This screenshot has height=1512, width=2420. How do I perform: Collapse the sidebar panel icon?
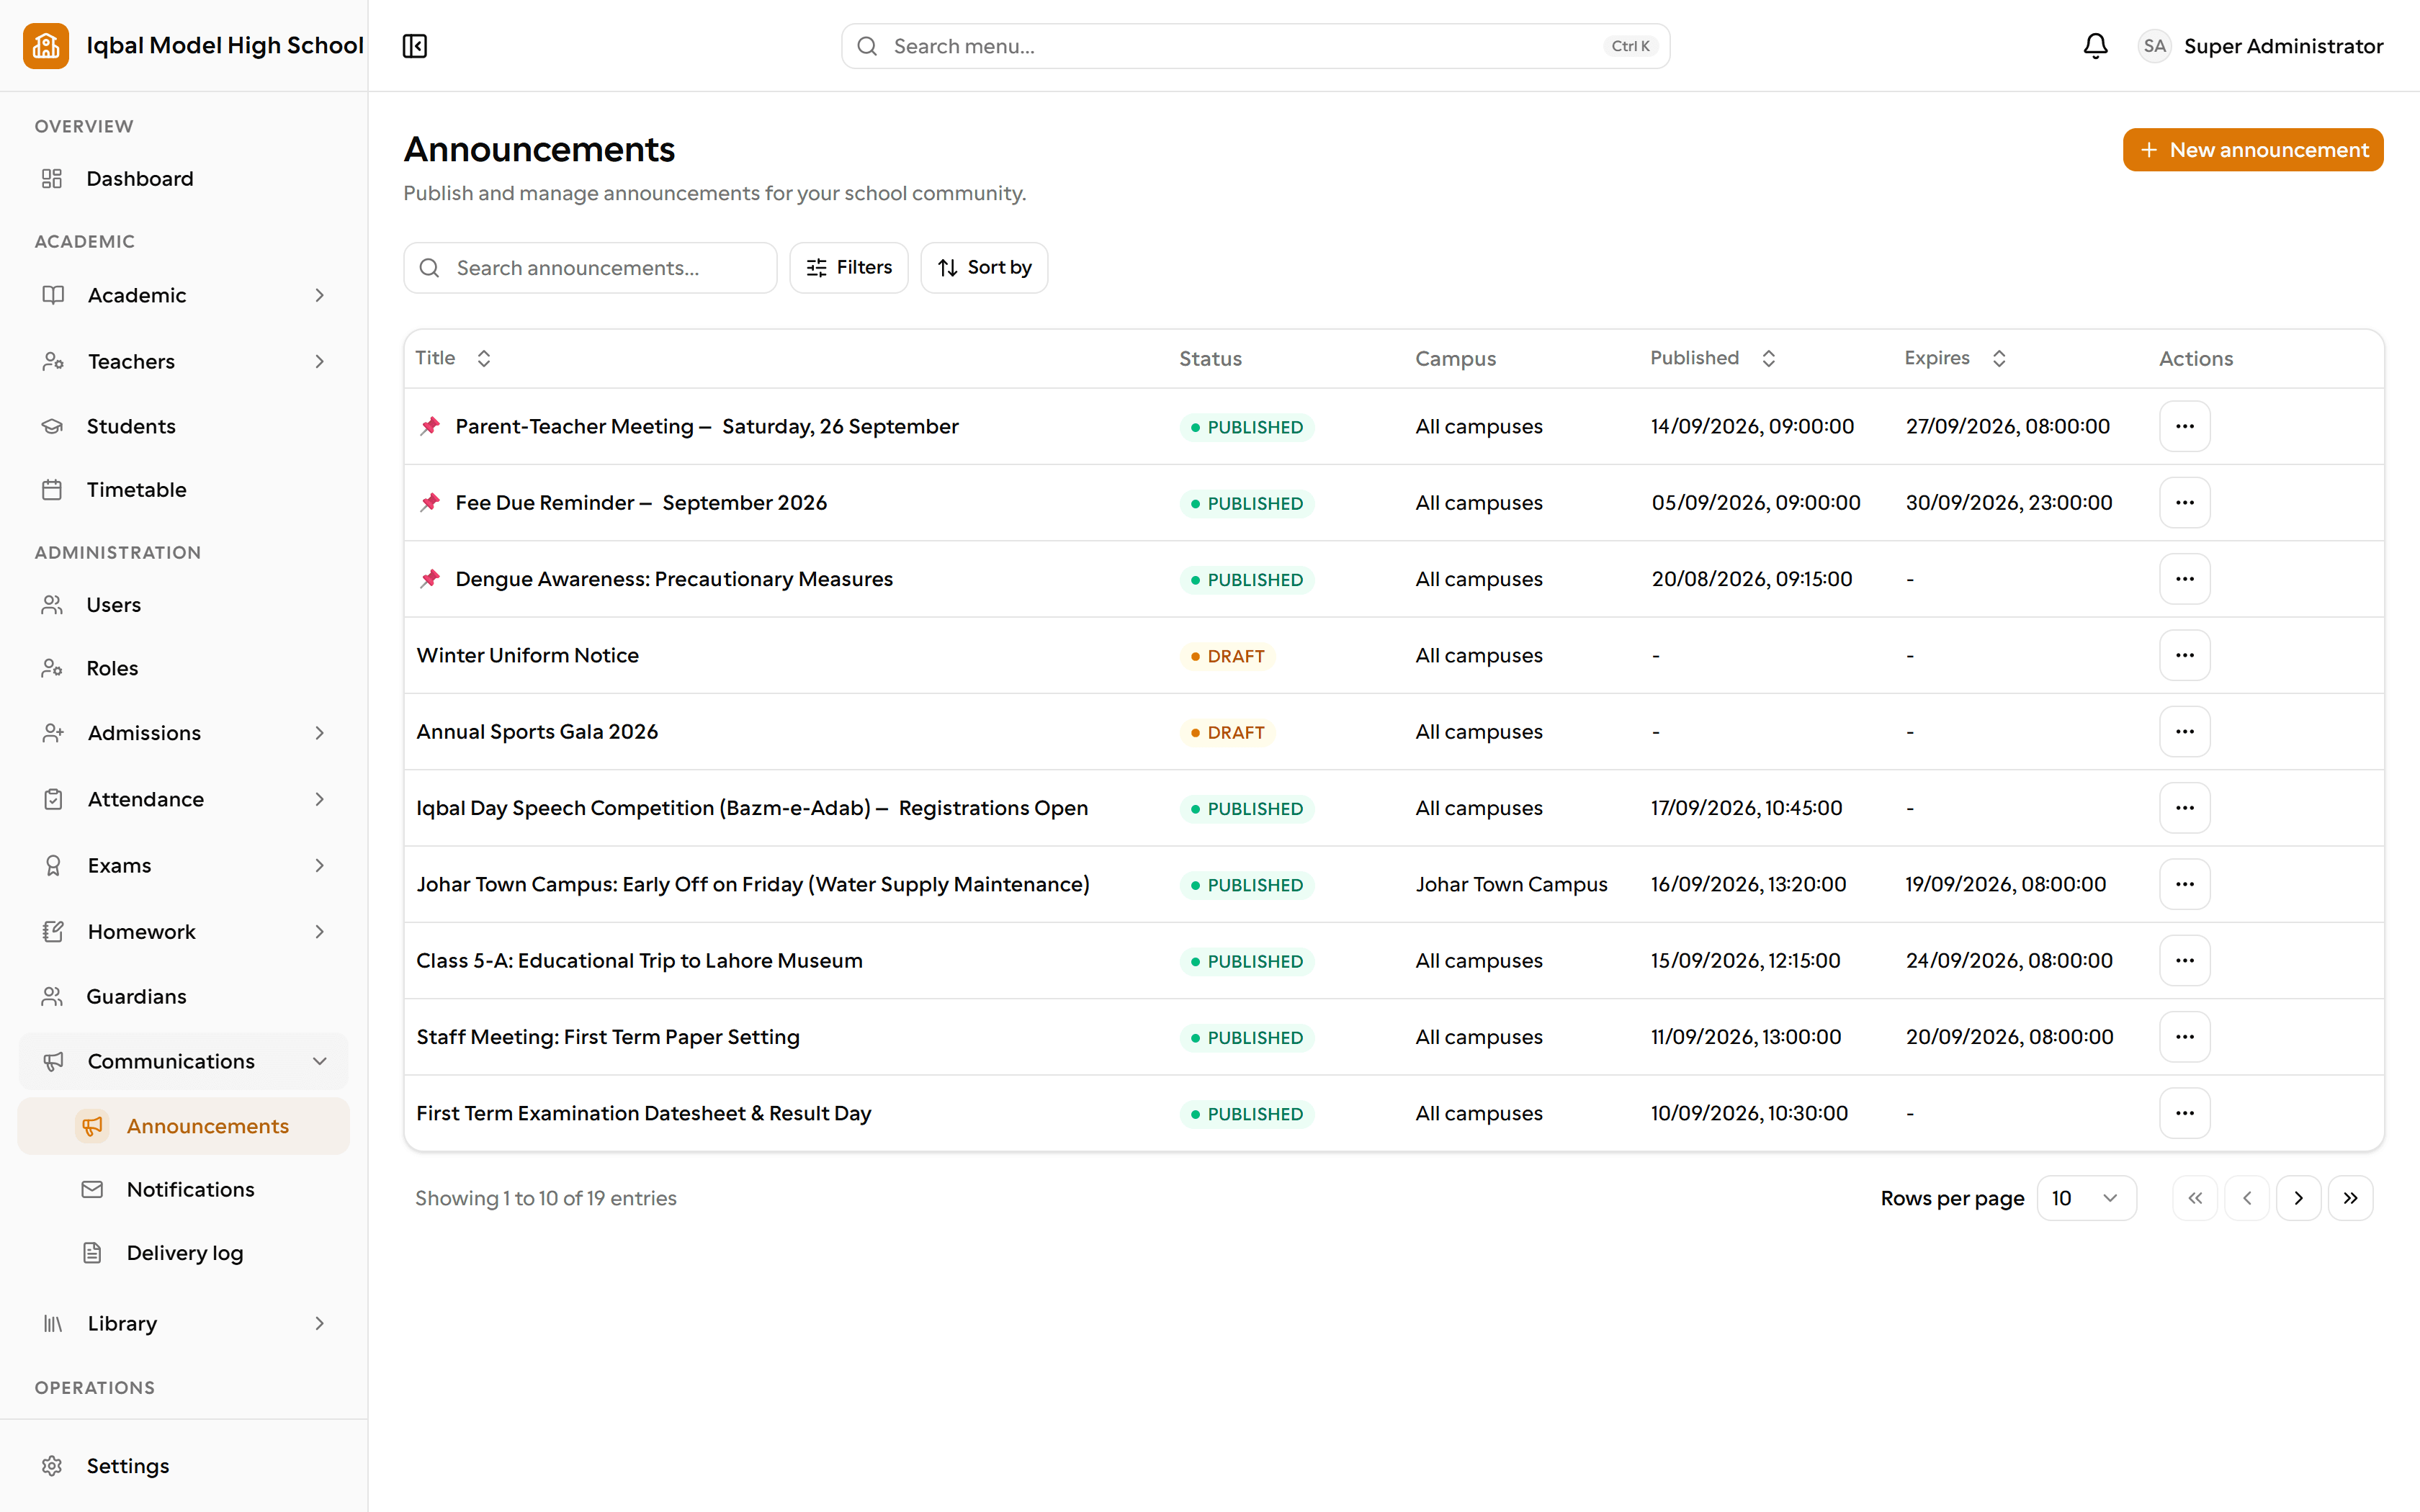coord(415,46)
